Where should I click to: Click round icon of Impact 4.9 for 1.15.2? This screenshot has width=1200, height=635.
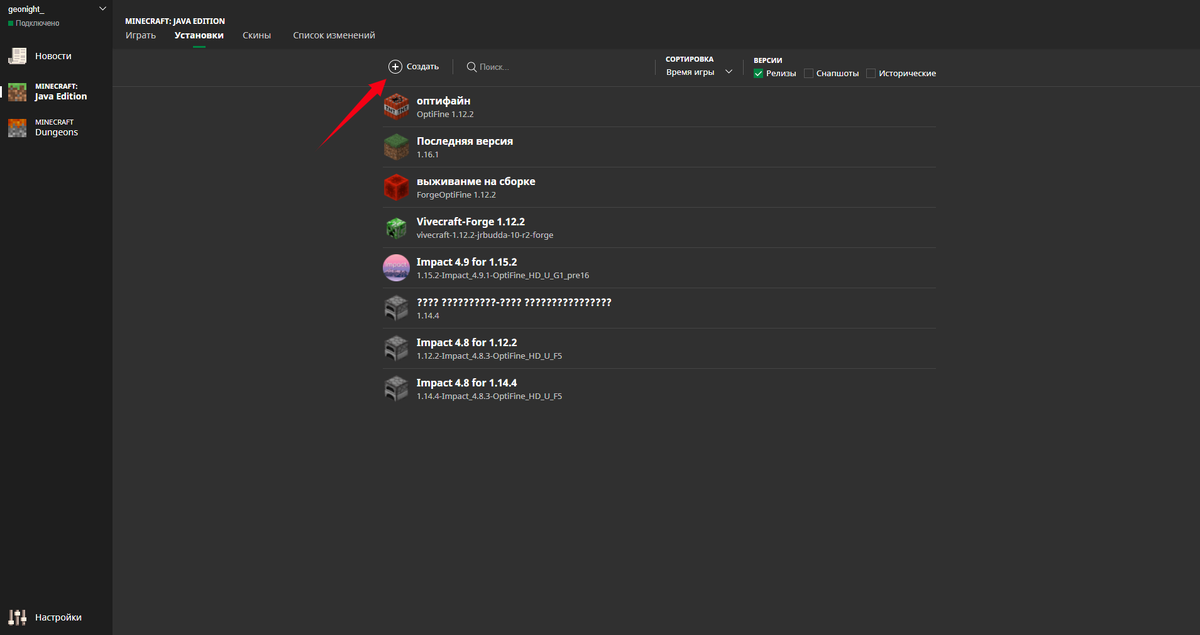[x=397, y=268]
